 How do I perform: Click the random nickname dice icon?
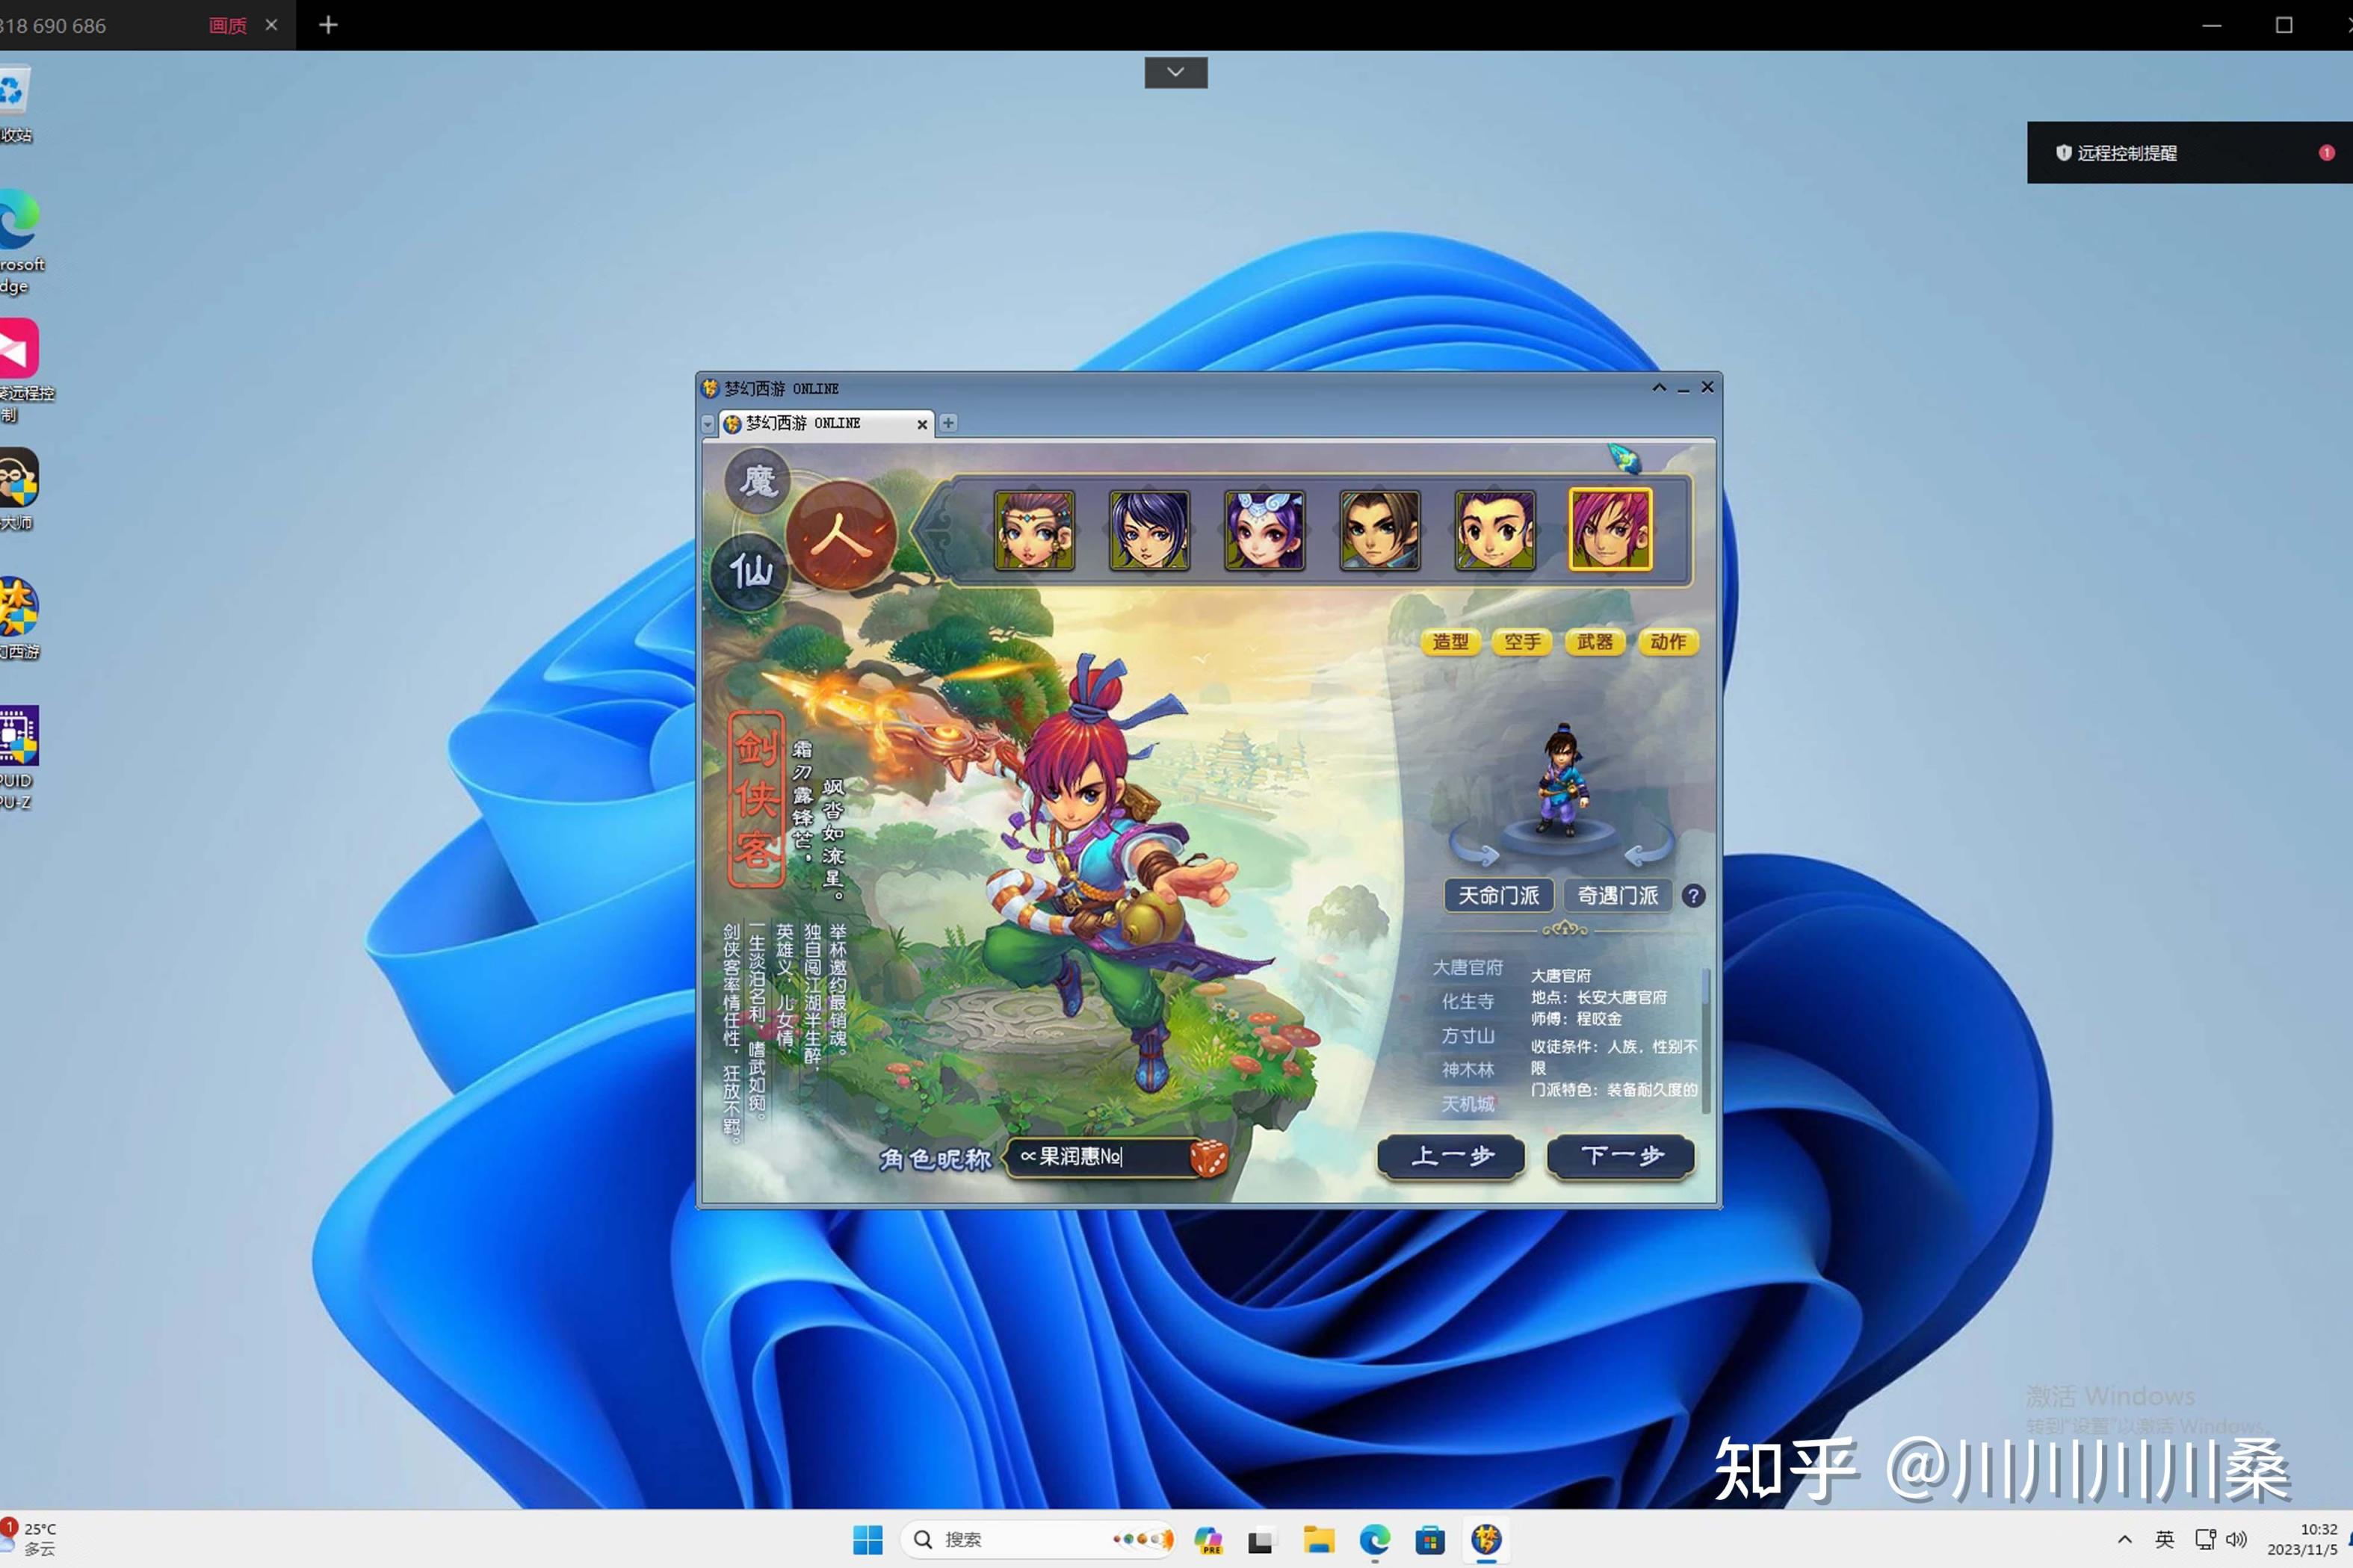(1208, 1157)
